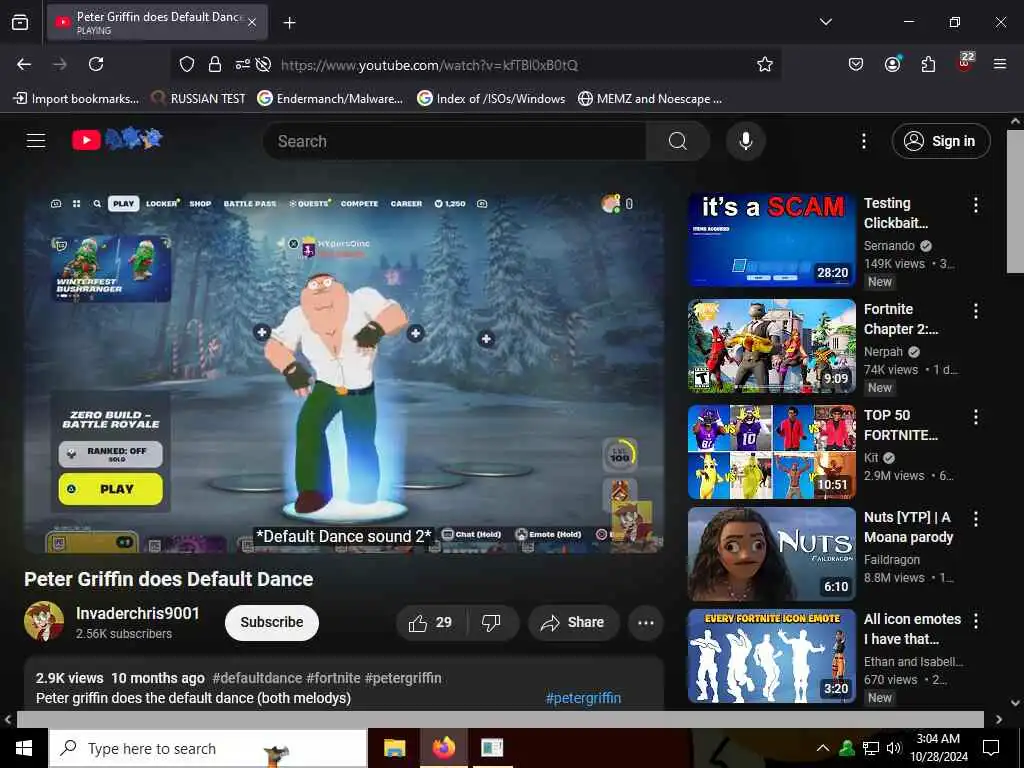Subscribe to Invaderchris9001
The width and height of the screenshot is (1024, 768).
pos(272,622)
